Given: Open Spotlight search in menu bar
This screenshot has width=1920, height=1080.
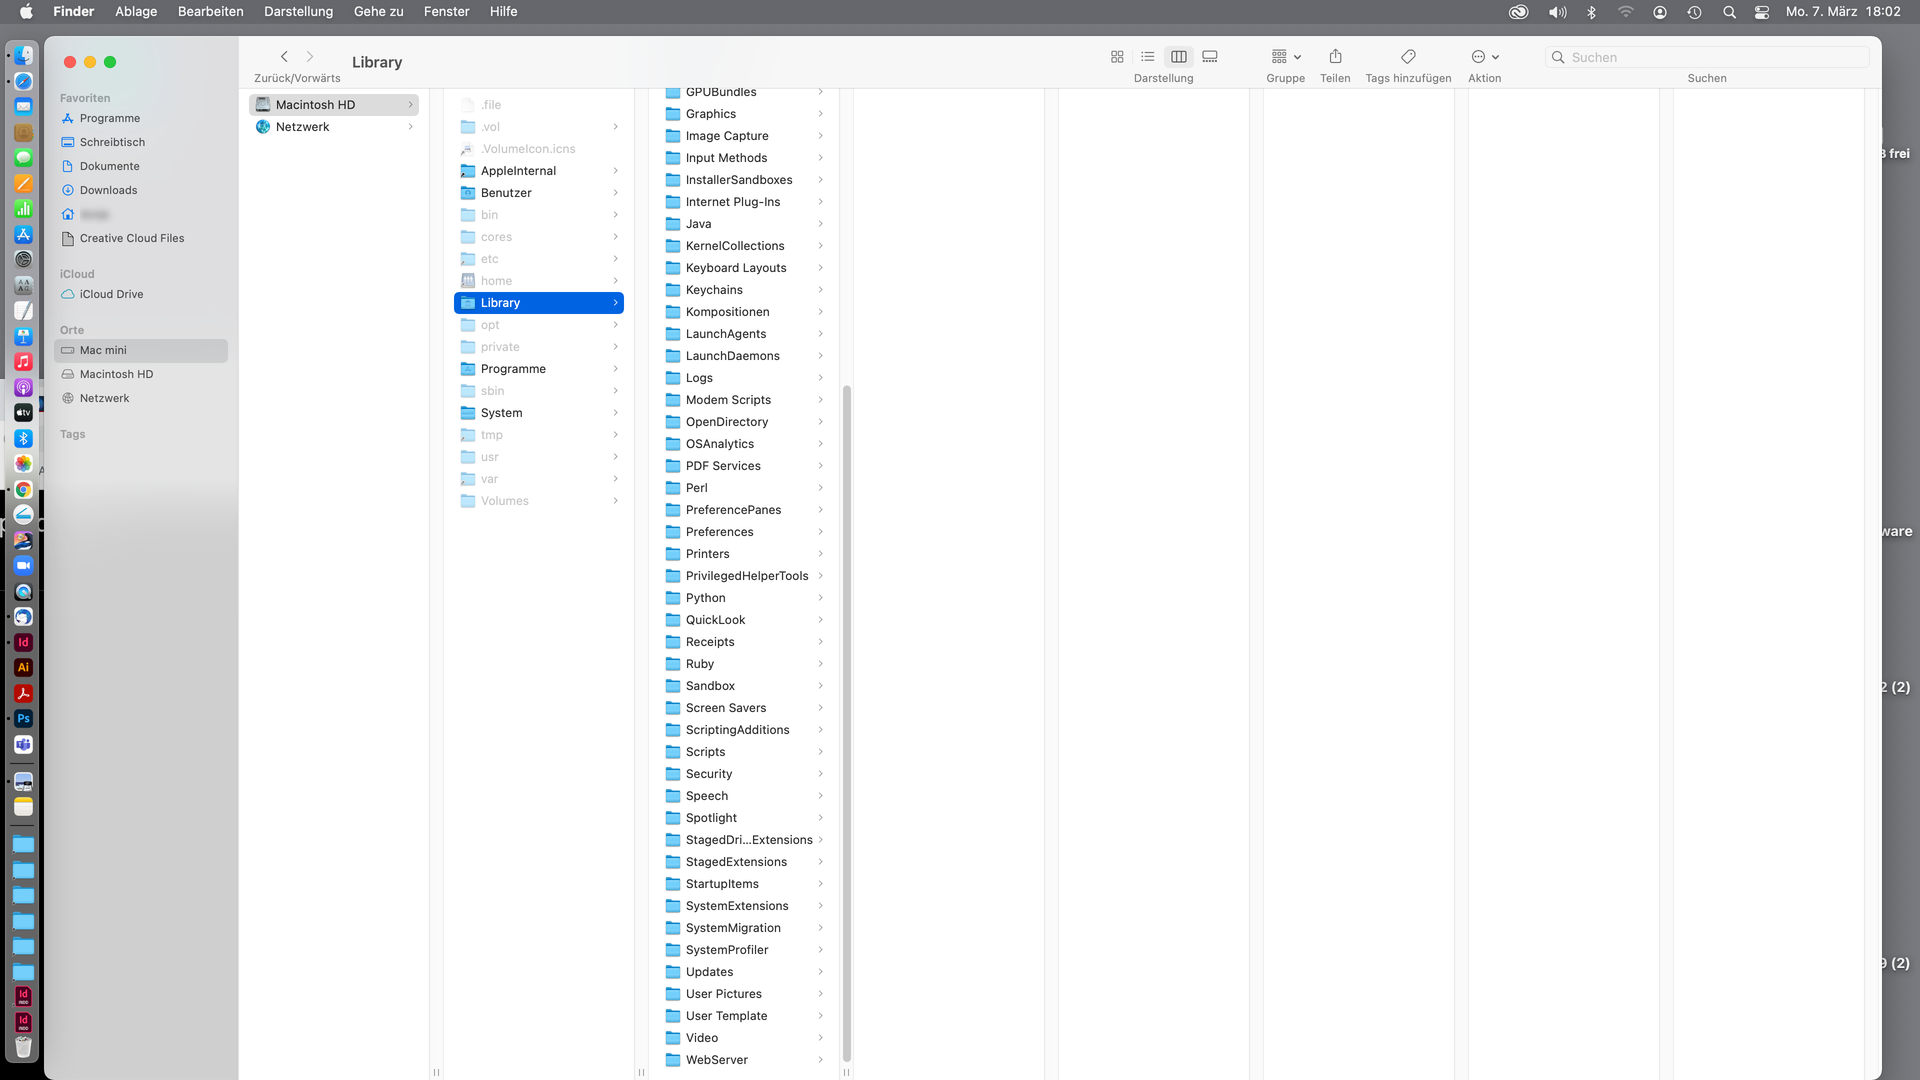Looking at the screenshot, I should (x=1729, y=12).
